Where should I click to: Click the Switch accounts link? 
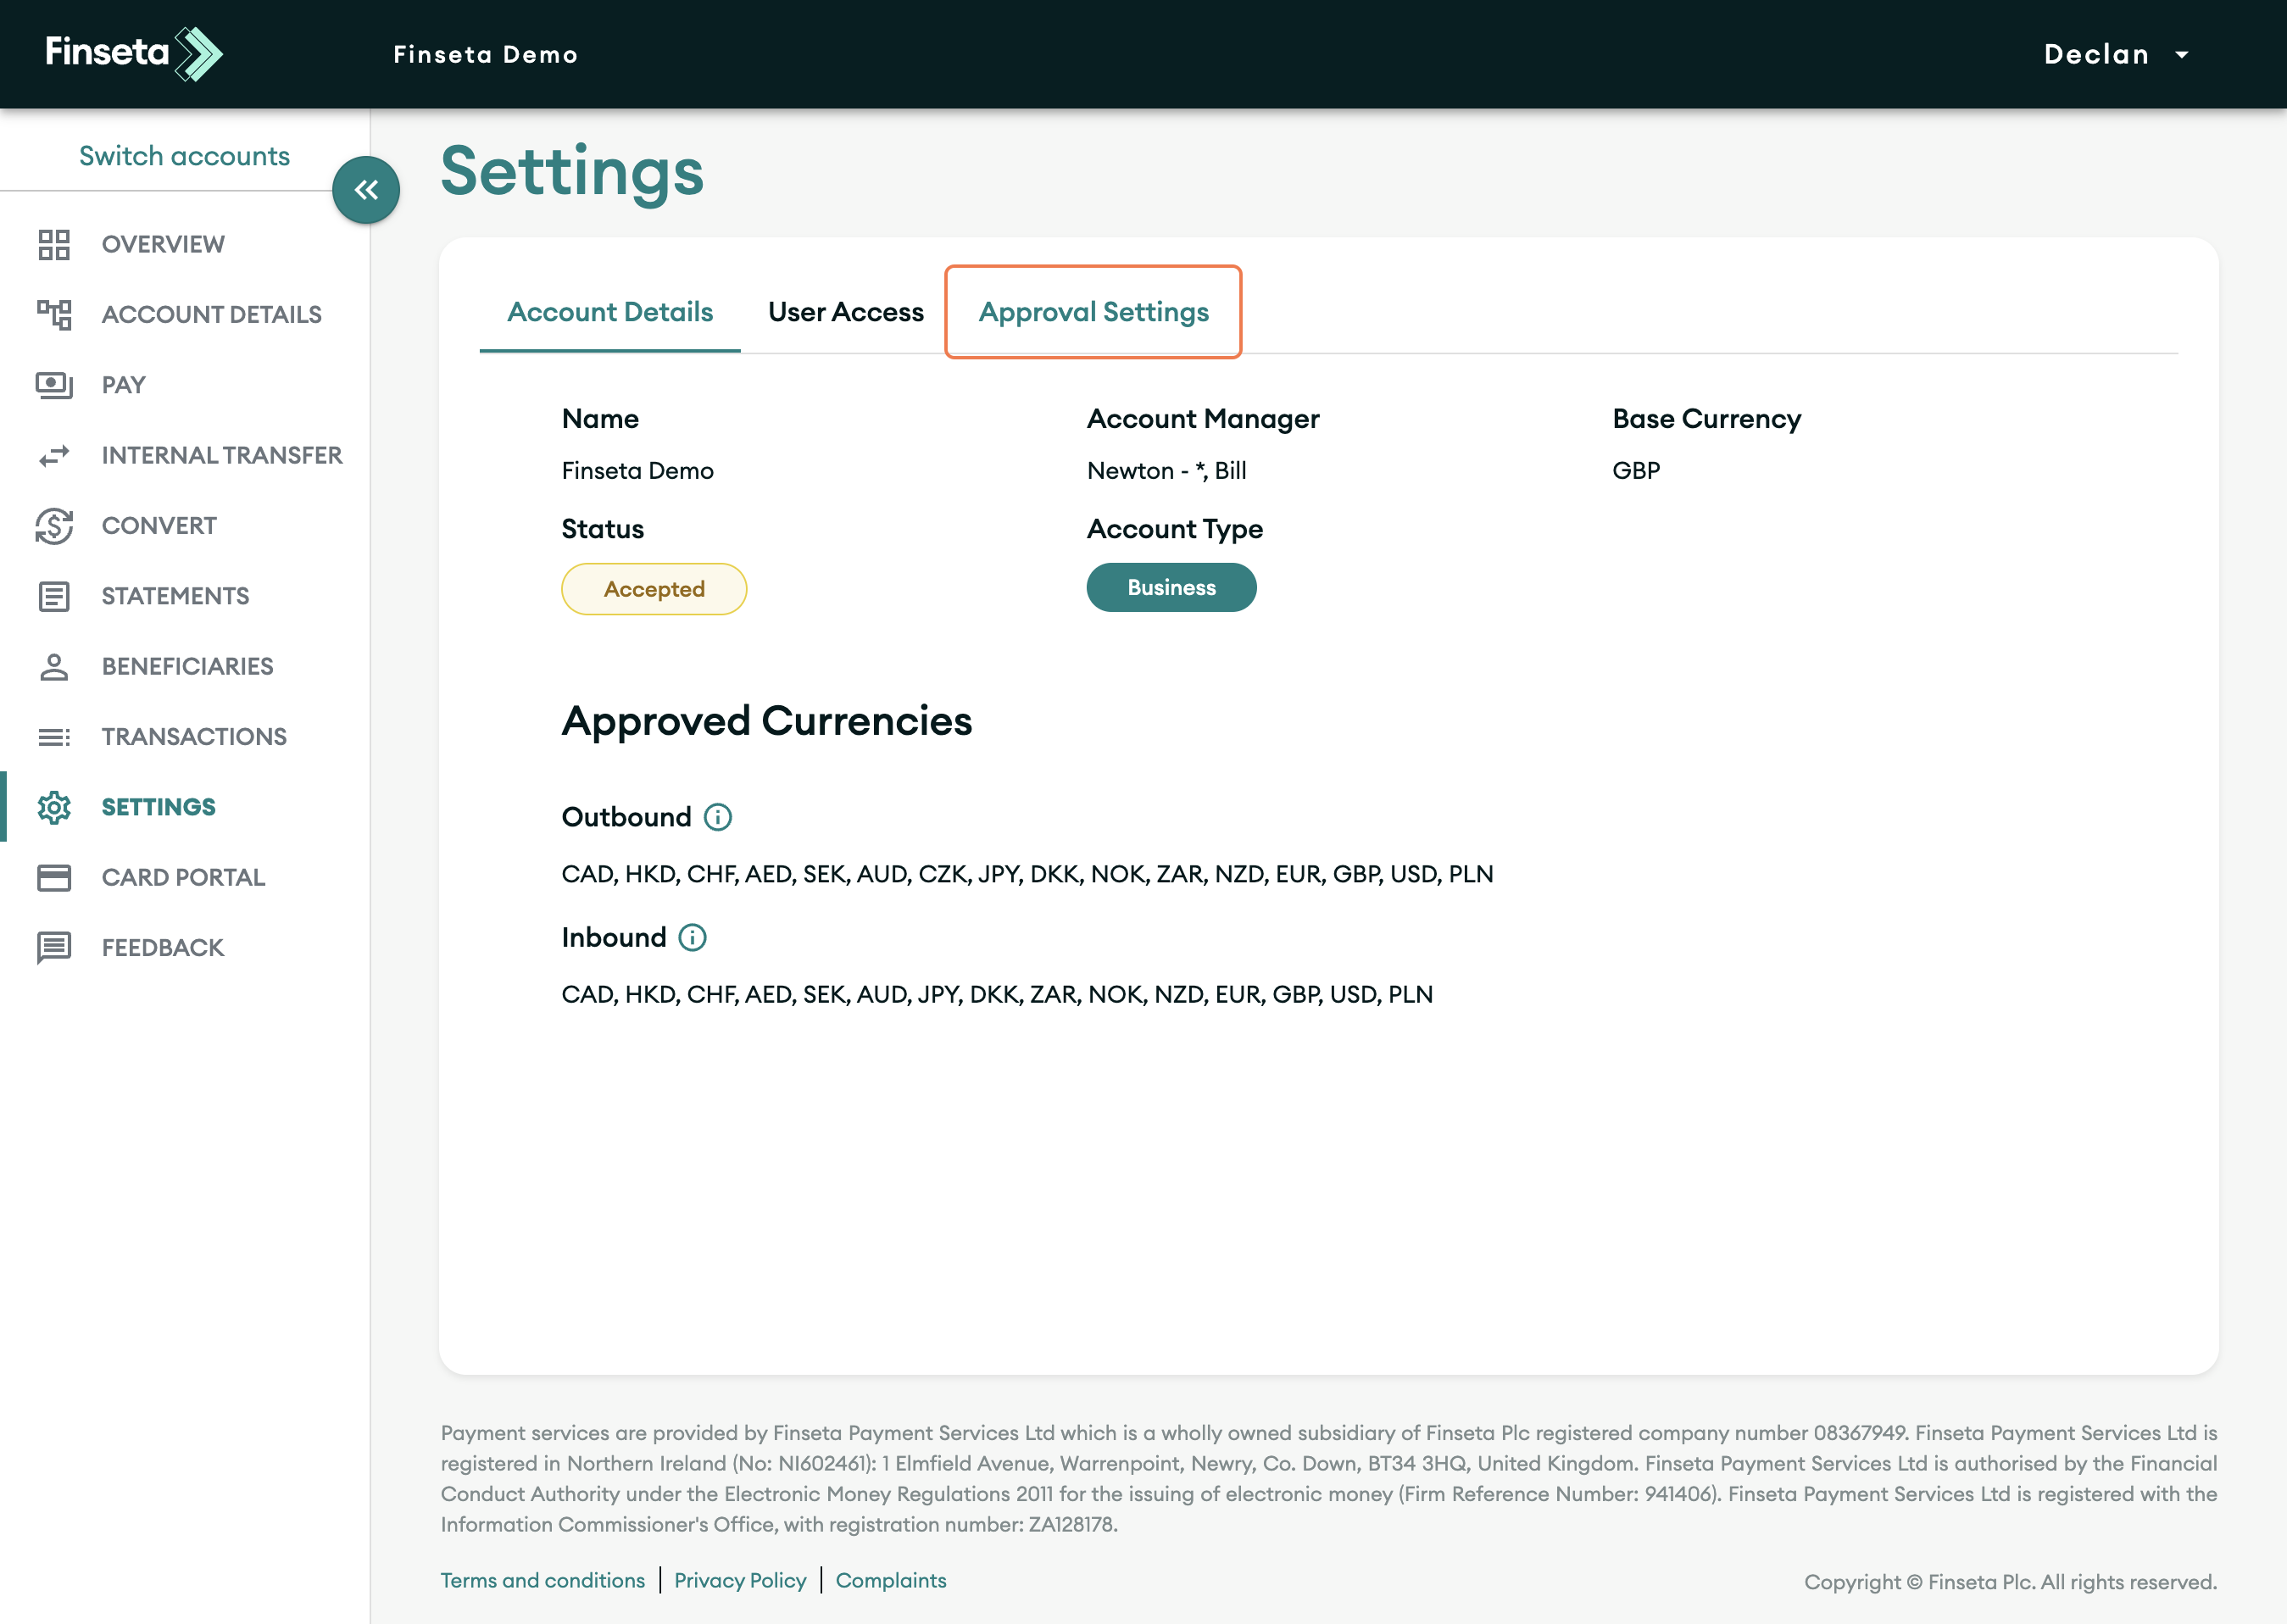tap(184, 156)
